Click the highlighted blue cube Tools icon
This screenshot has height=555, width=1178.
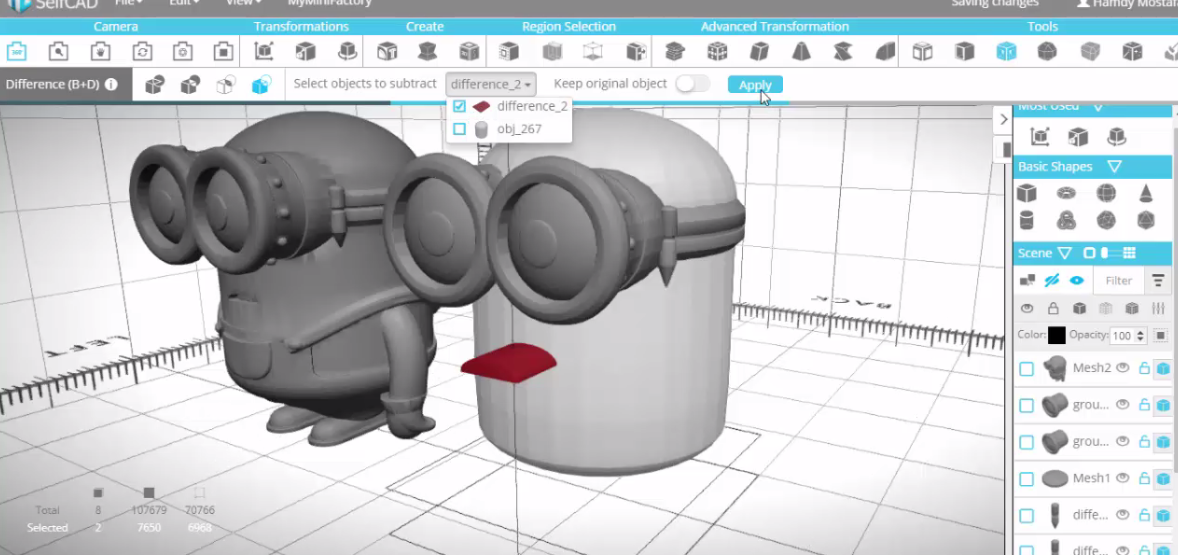click(x=1006, y=52)
